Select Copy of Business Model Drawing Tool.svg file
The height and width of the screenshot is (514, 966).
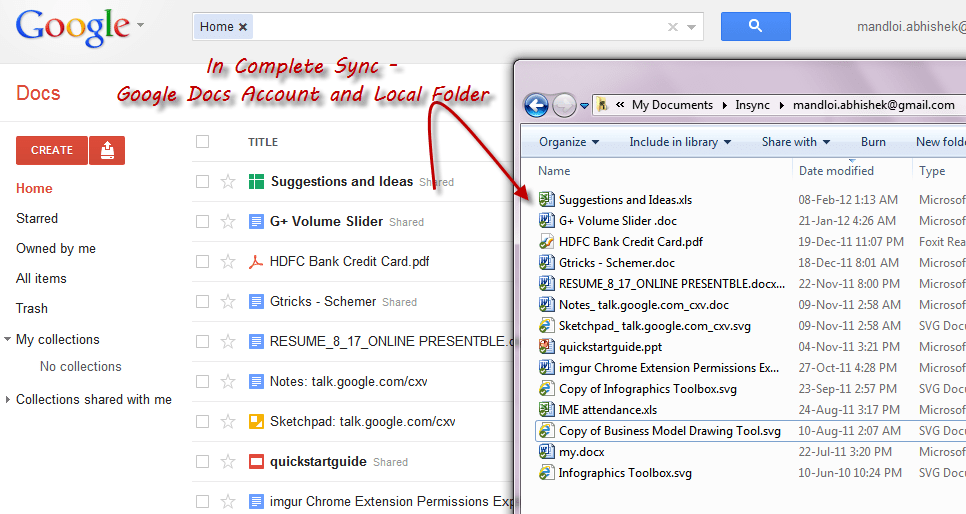click(670, 431)
